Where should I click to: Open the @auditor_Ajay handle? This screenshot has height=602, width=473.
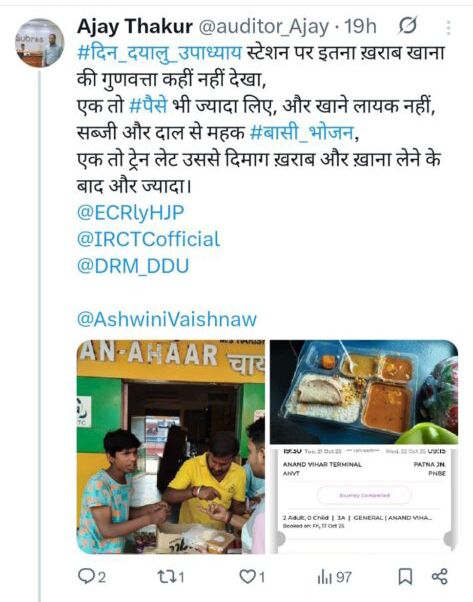264,26
